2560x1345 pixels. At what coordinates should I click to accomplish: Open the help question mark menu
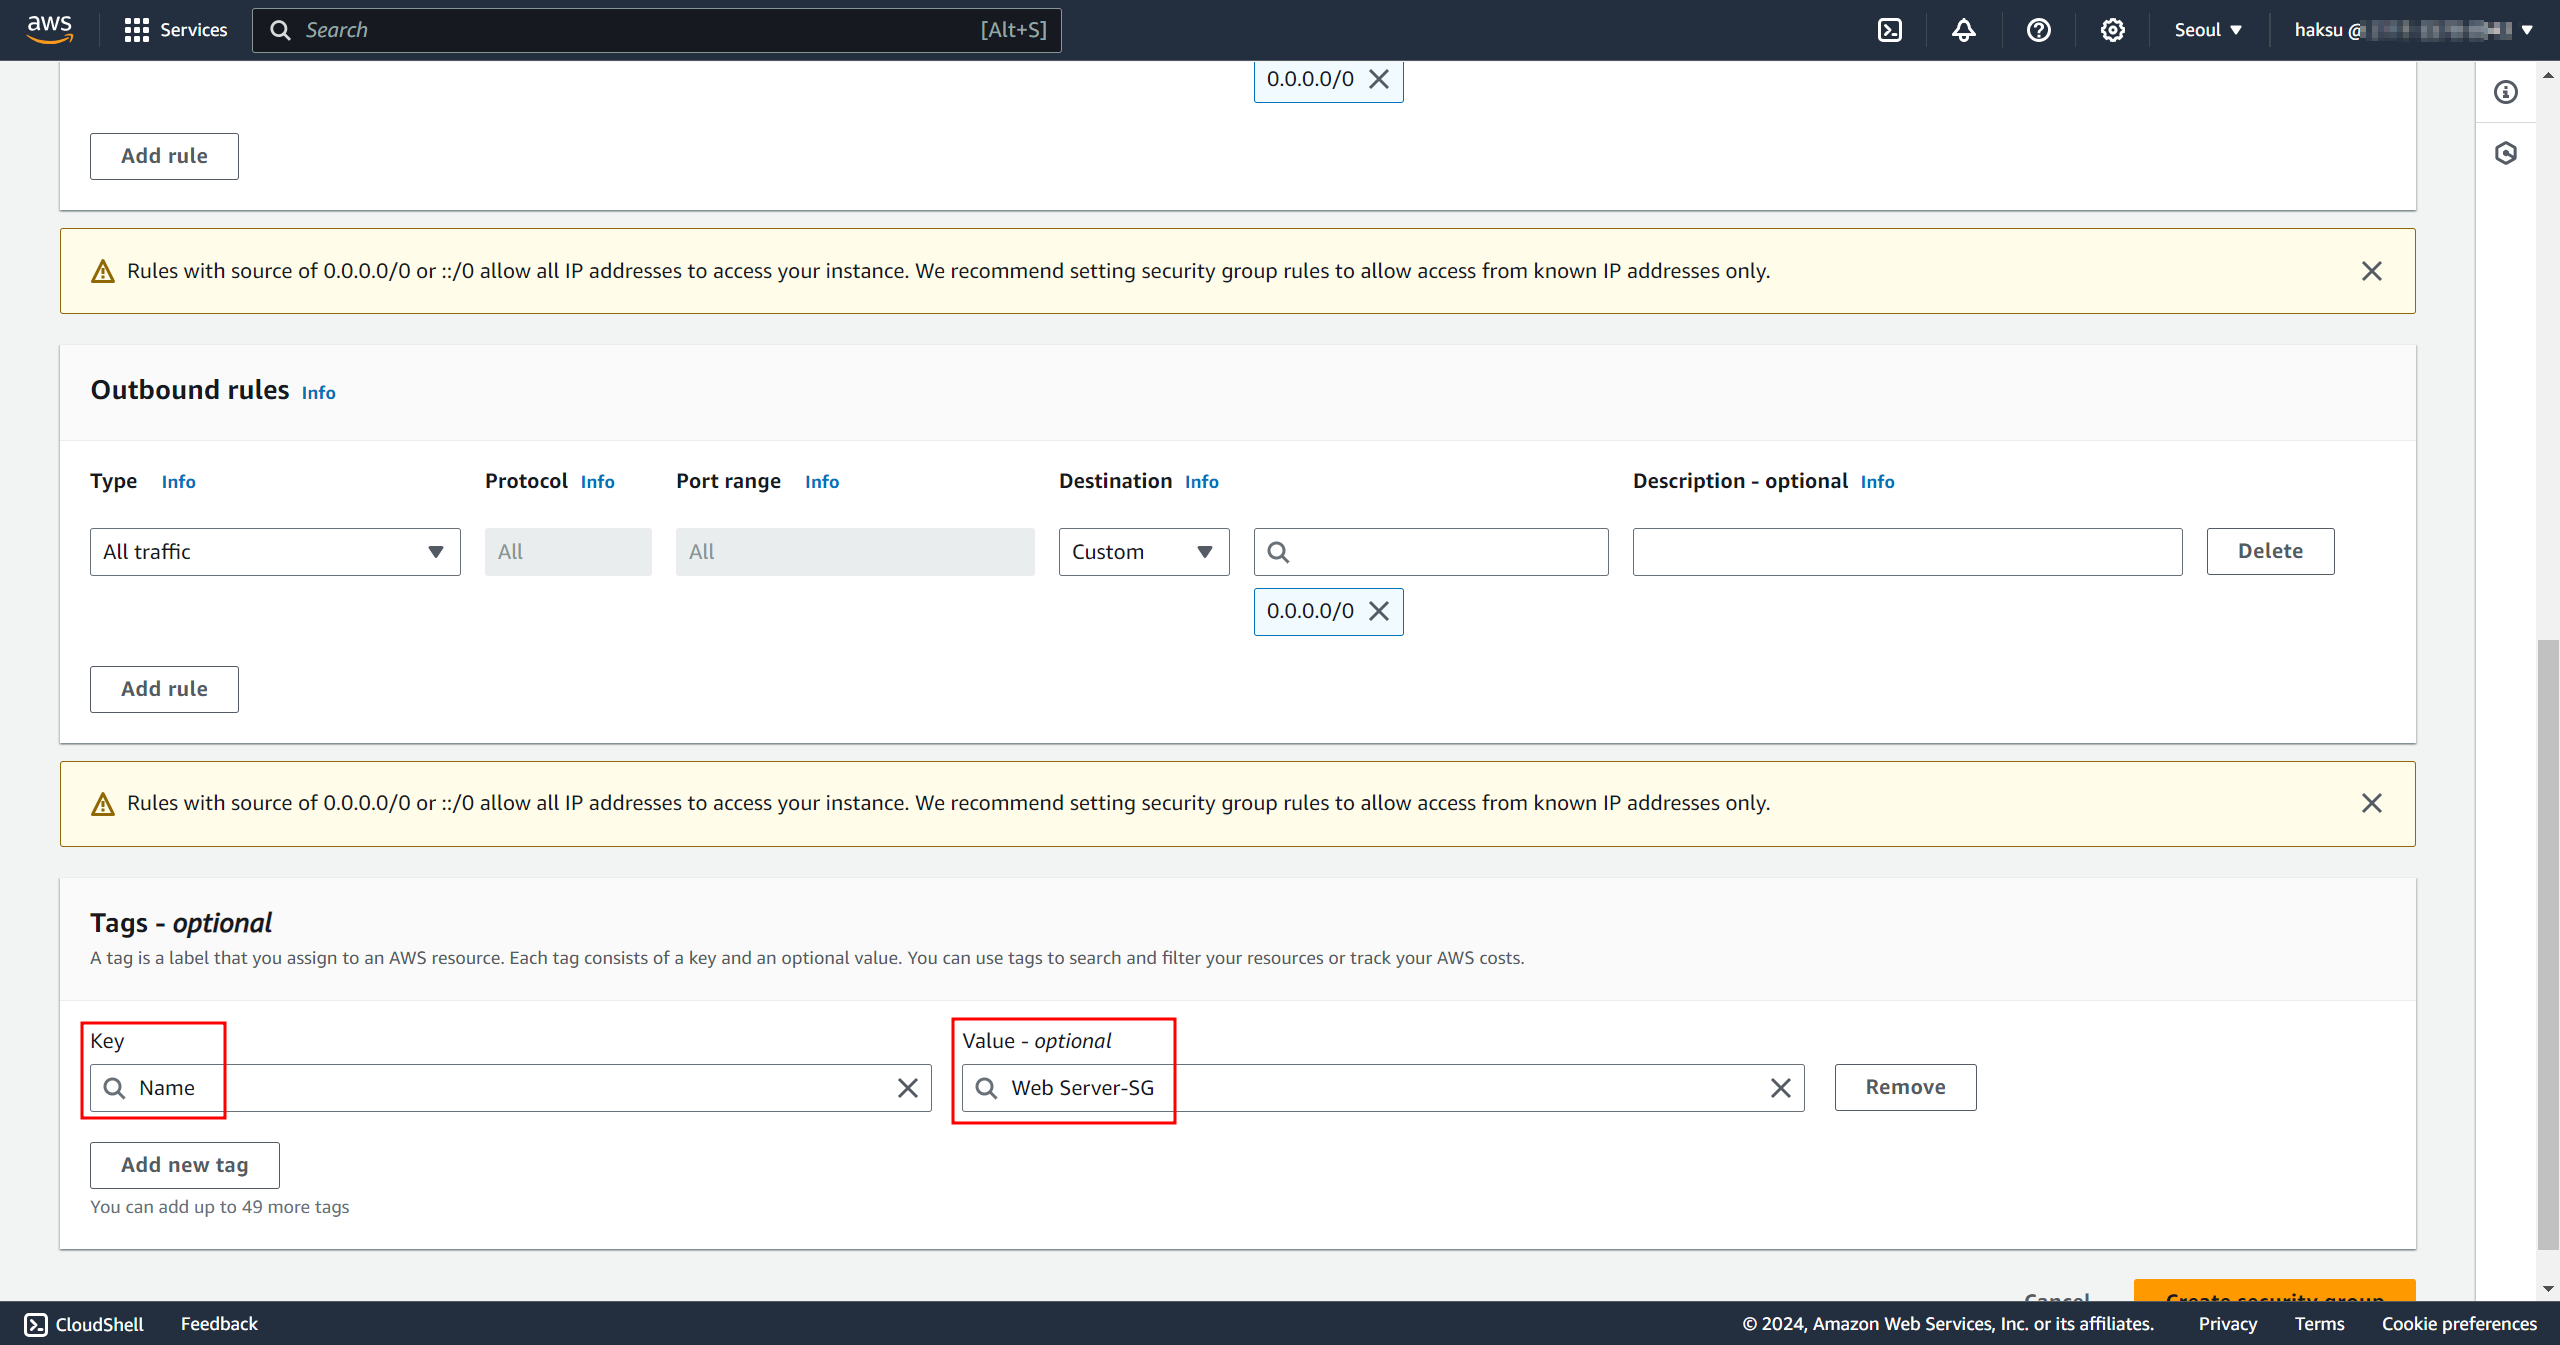coord(2038,30)
